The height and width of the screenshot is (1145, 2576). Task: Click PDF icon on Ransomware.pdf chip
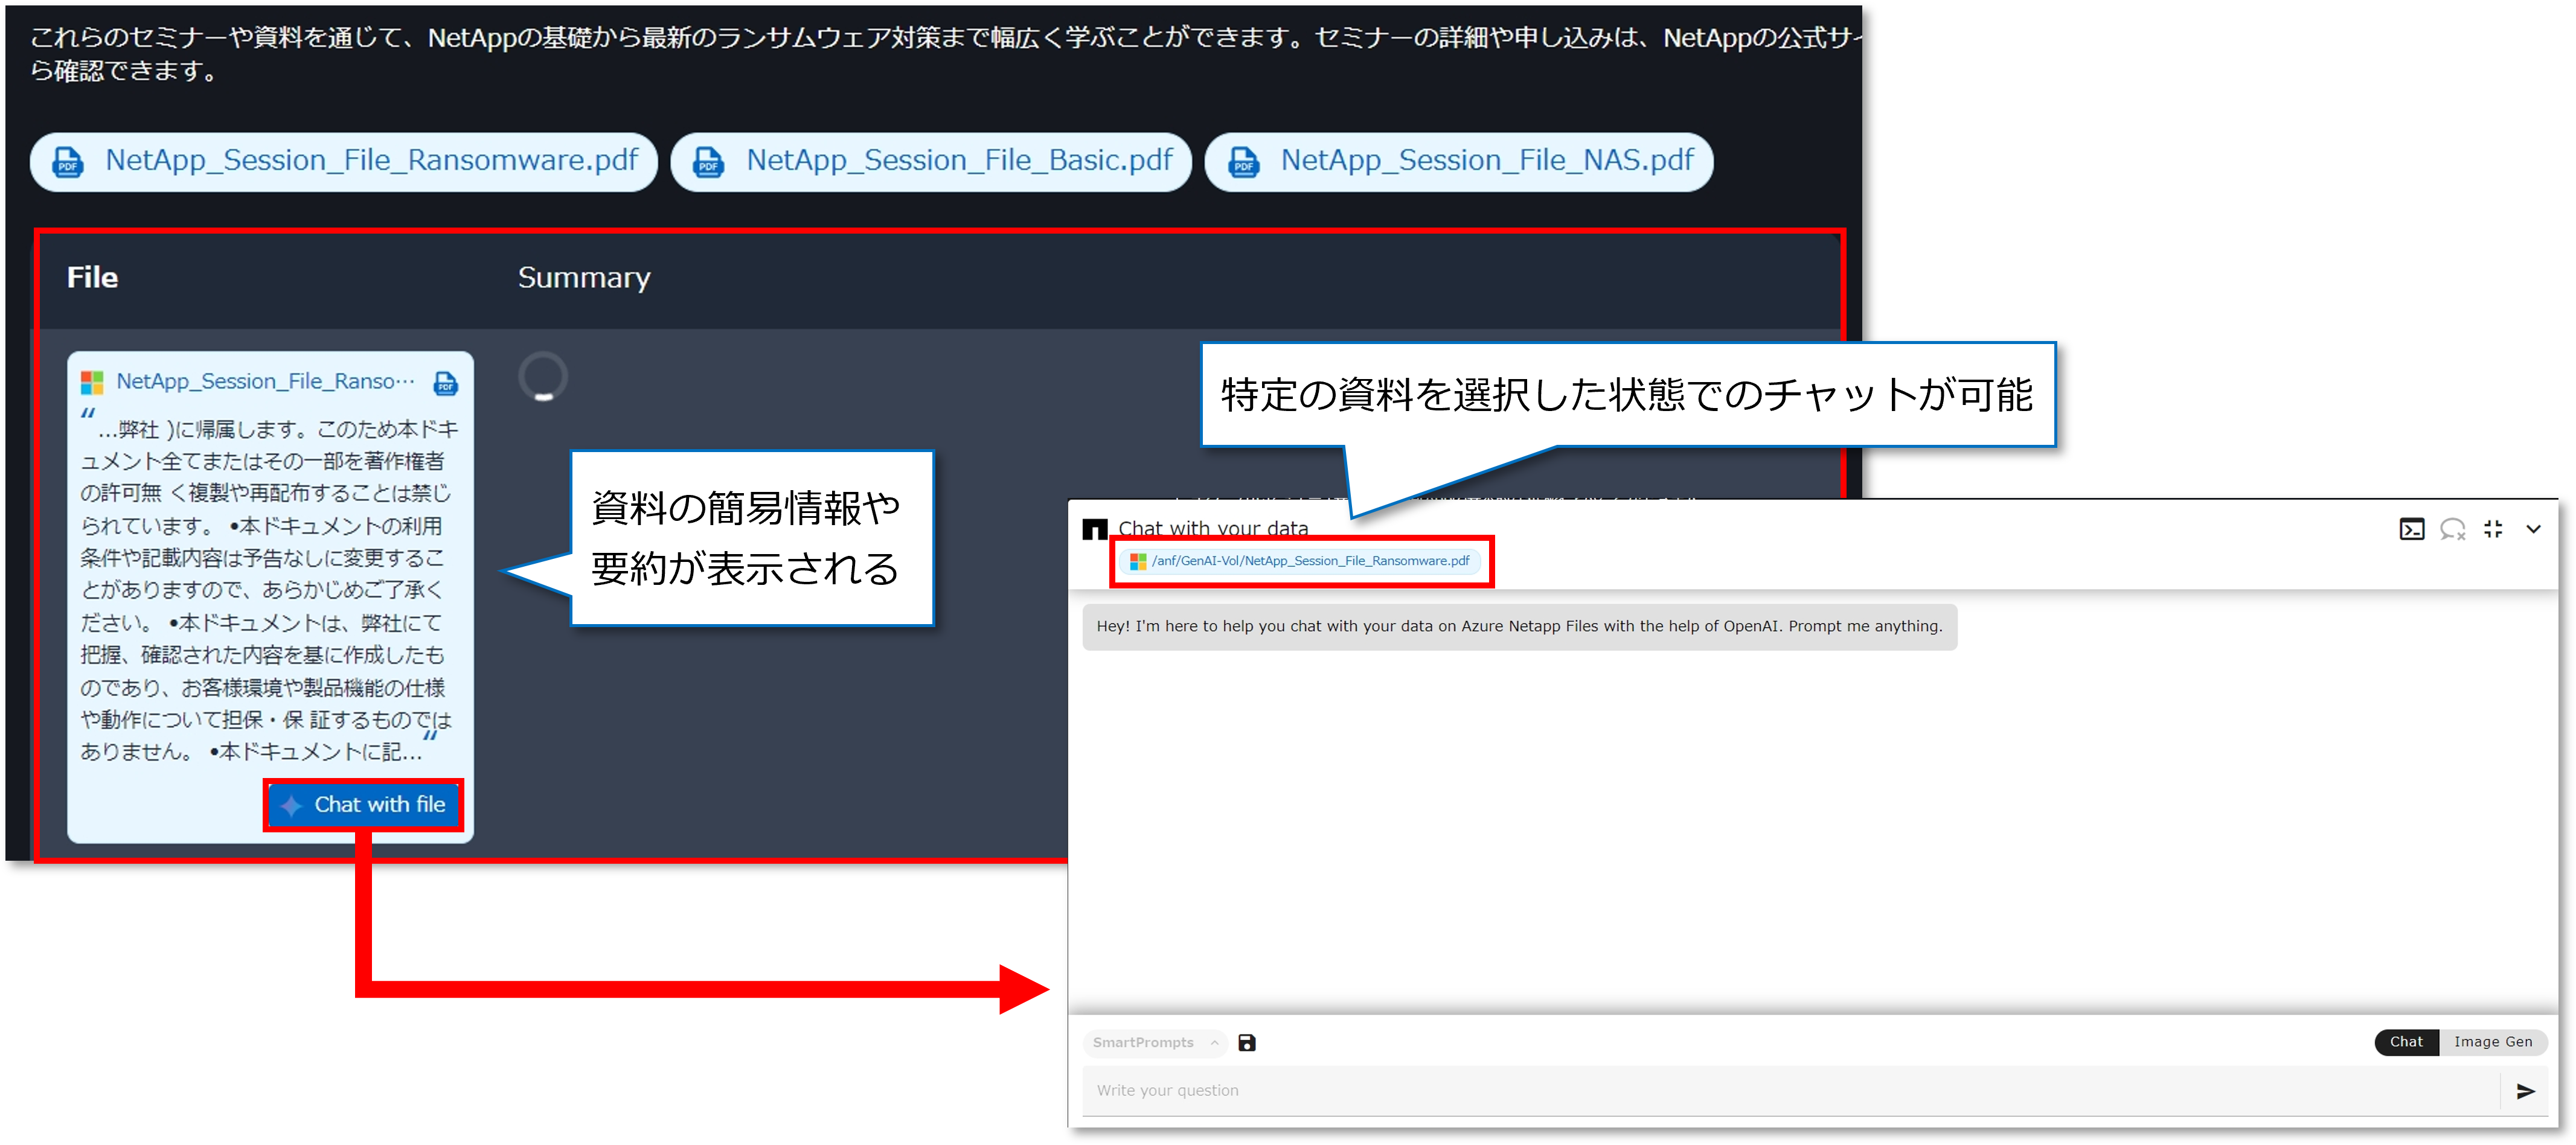[x=68, y=161]
